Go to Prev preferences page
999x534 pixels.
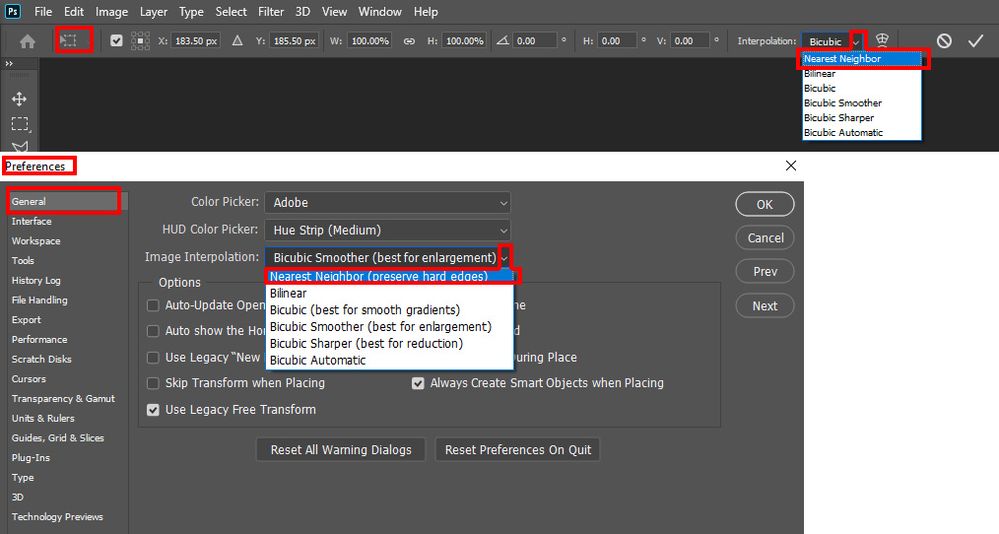[765, 271]
